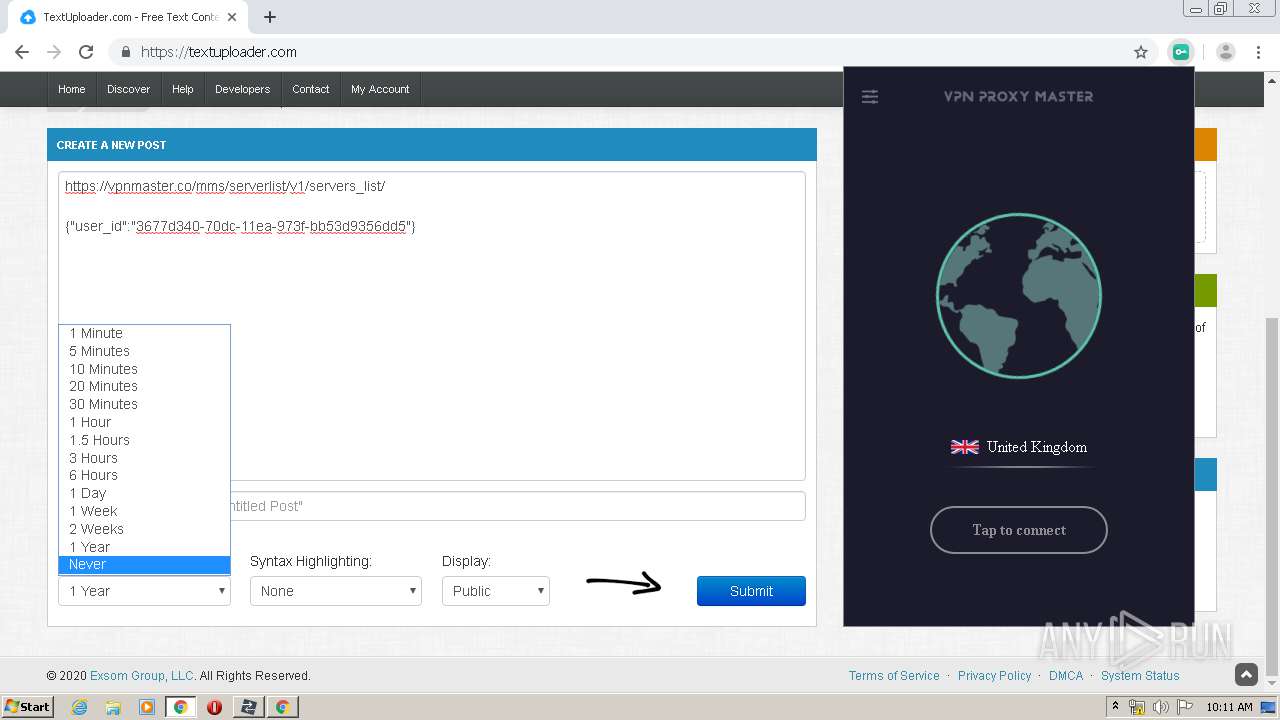Open the Syntax Highlighting dropdown
The height and width of the screenshot is (720, 1280).
pyautogui.click(x=336, y=591)
